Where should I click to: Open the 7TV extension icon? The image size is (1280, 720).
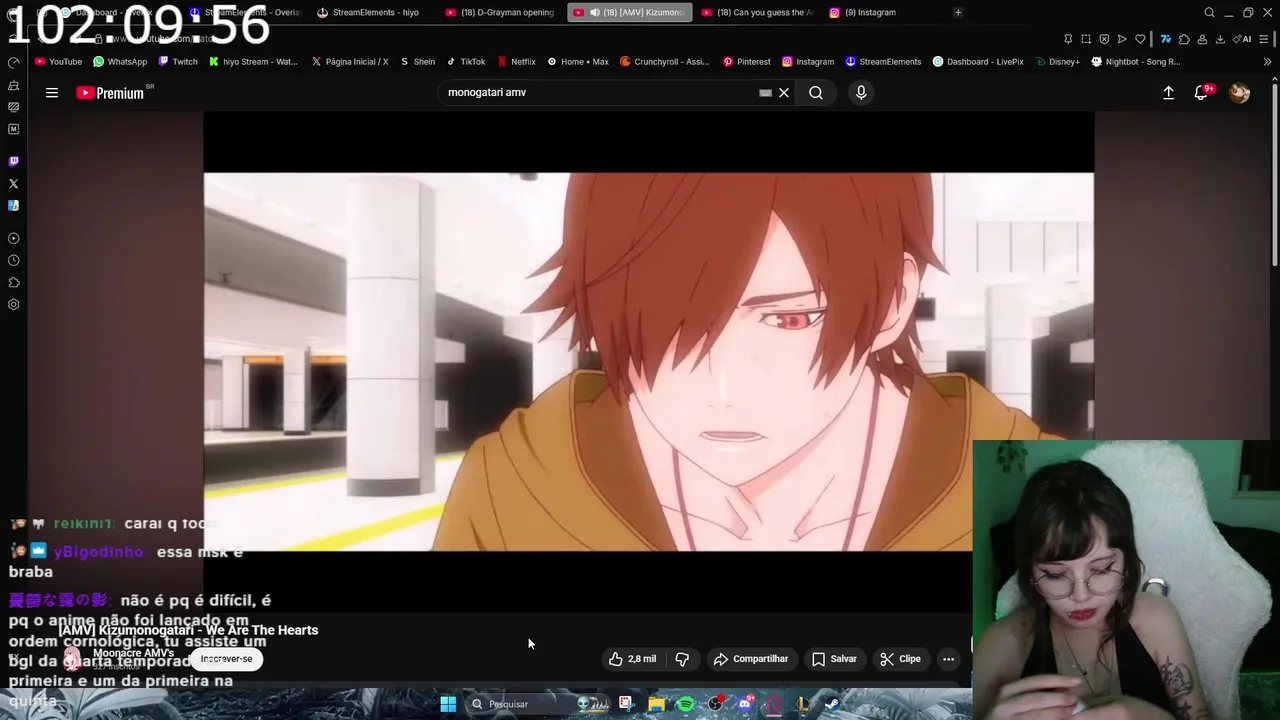coord(1166,39)
